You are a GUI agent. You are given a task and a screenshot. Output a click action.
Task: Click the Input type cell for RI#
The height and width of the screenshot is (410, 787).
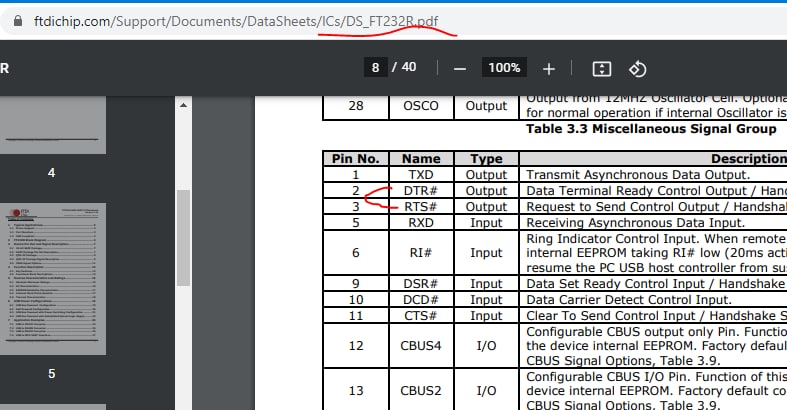(x=486, y=252)
